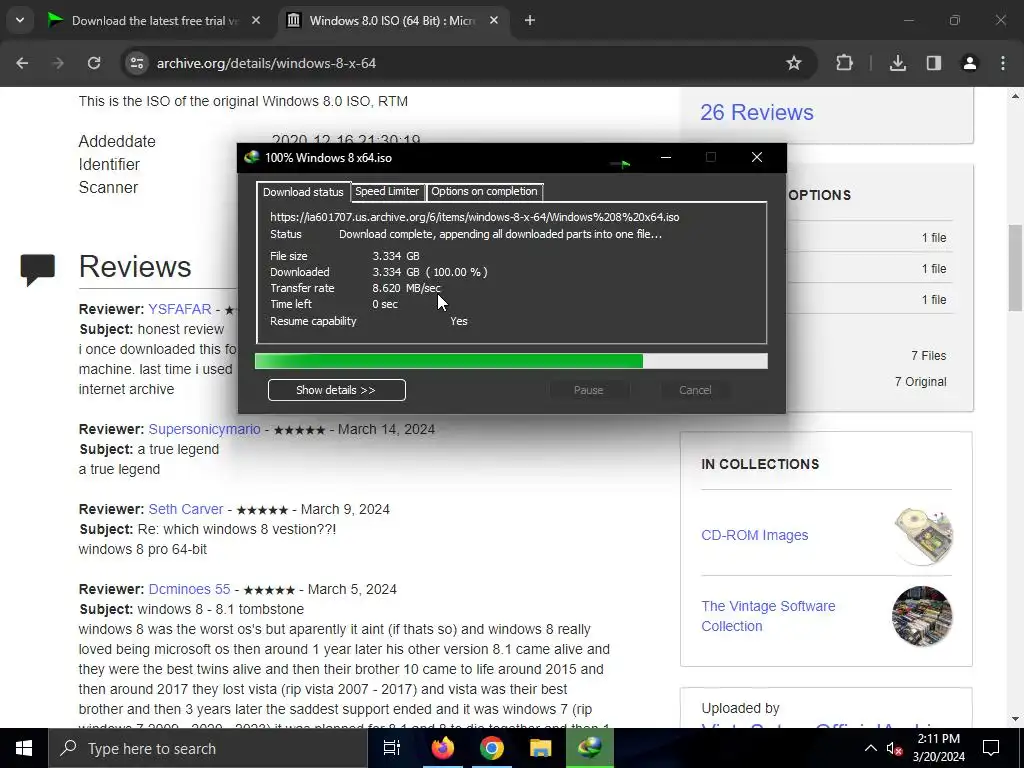Open reviewer Supersonicymario profile

[x=204, y=429]
